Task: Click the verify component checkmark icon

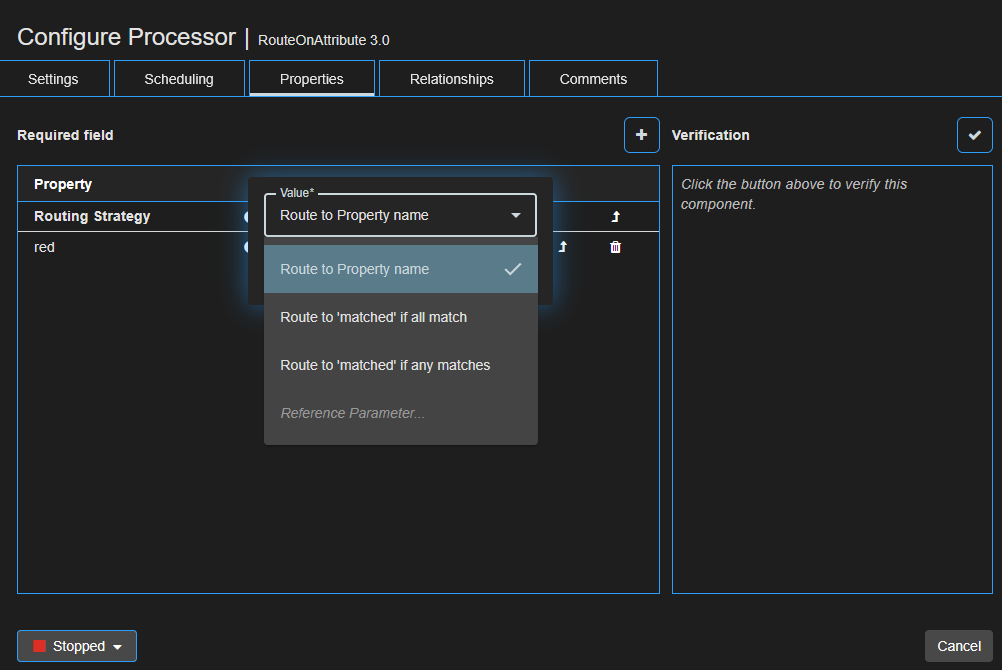Action: click(x=974, y=135)
